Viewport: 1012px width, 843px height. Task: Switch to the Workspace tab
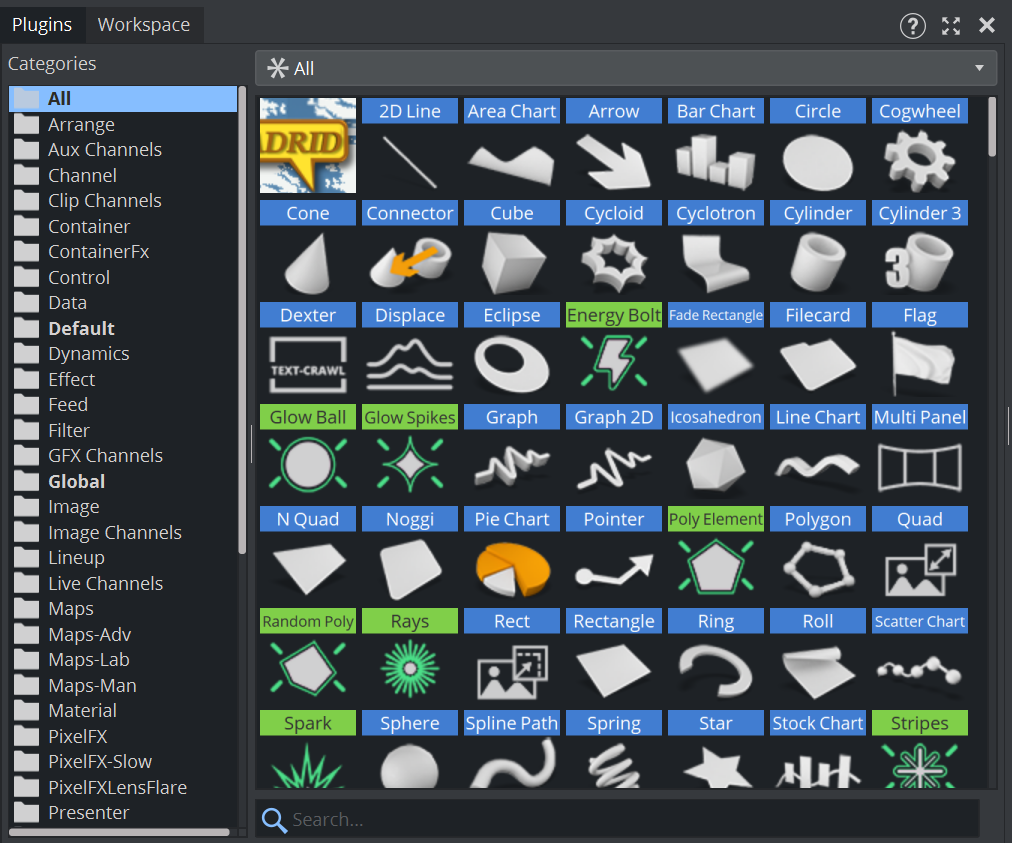[x=143, y=25]
